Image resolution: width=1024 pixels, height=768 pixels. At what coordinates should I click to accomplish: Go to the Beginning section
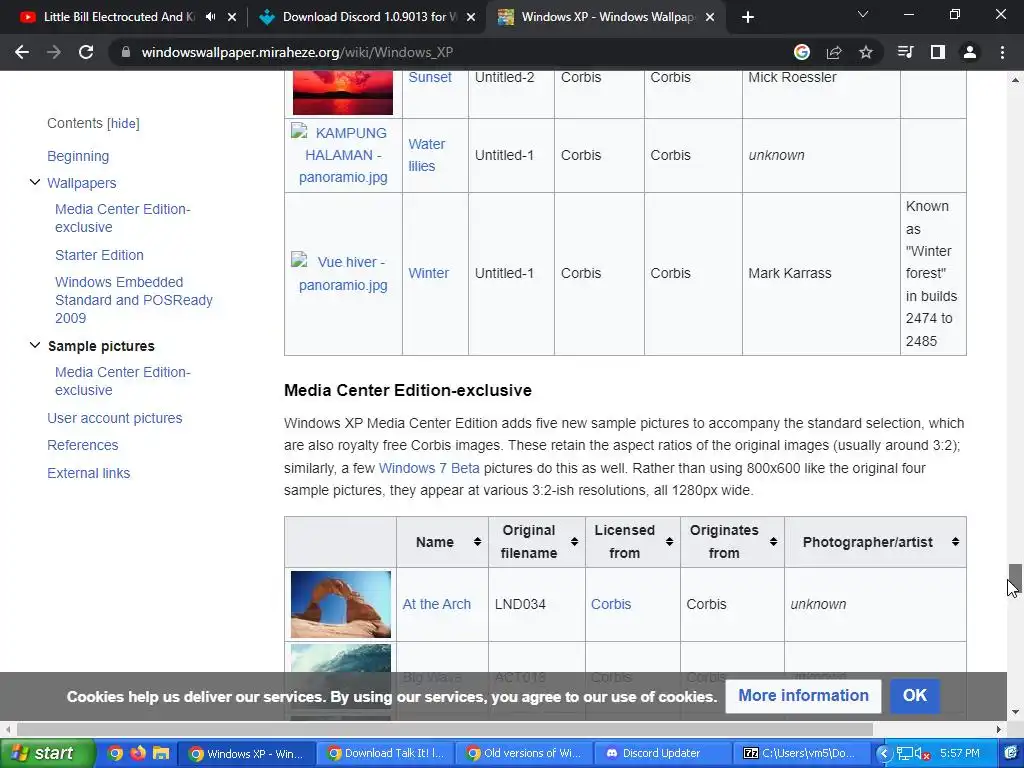[x=78, y=156]
